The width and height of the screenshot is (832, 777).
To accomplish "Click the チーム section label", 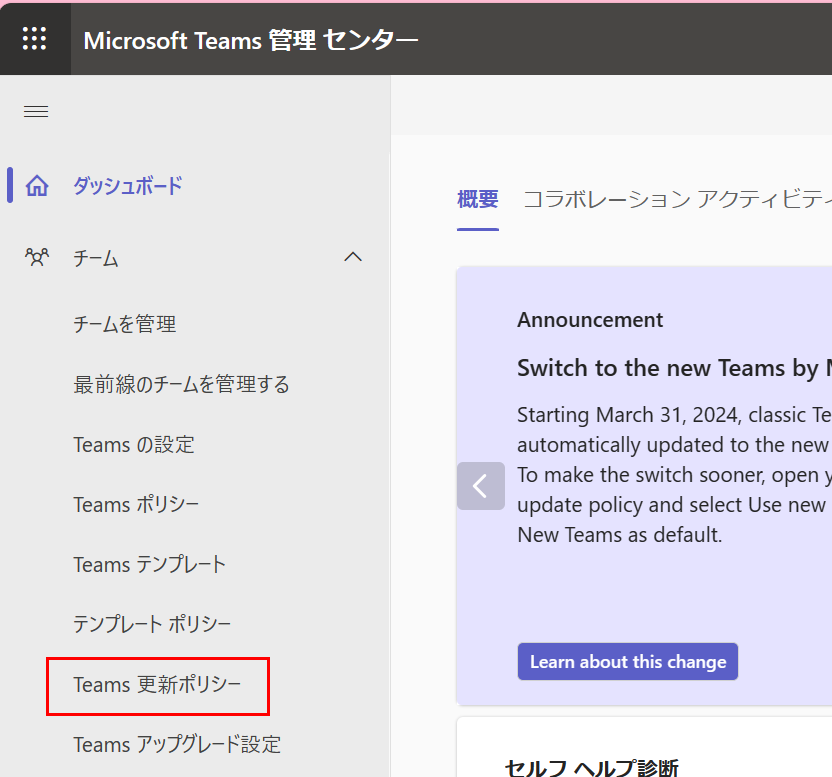I will 96,258.
